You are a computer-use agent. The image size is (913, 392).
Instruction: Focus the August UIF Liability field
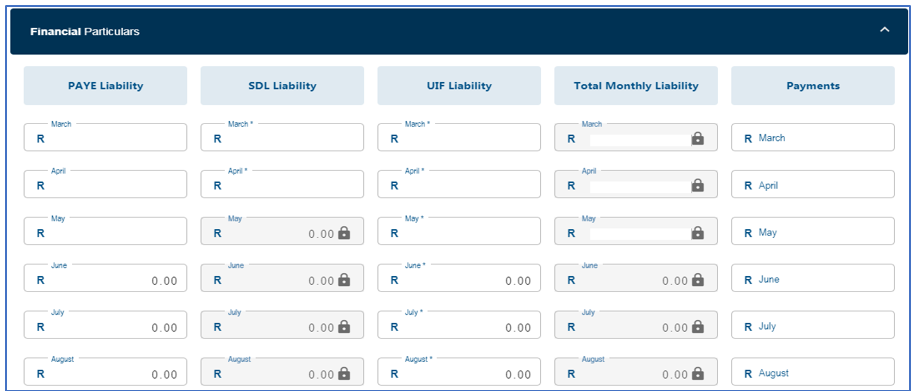[x=459, y=372]
